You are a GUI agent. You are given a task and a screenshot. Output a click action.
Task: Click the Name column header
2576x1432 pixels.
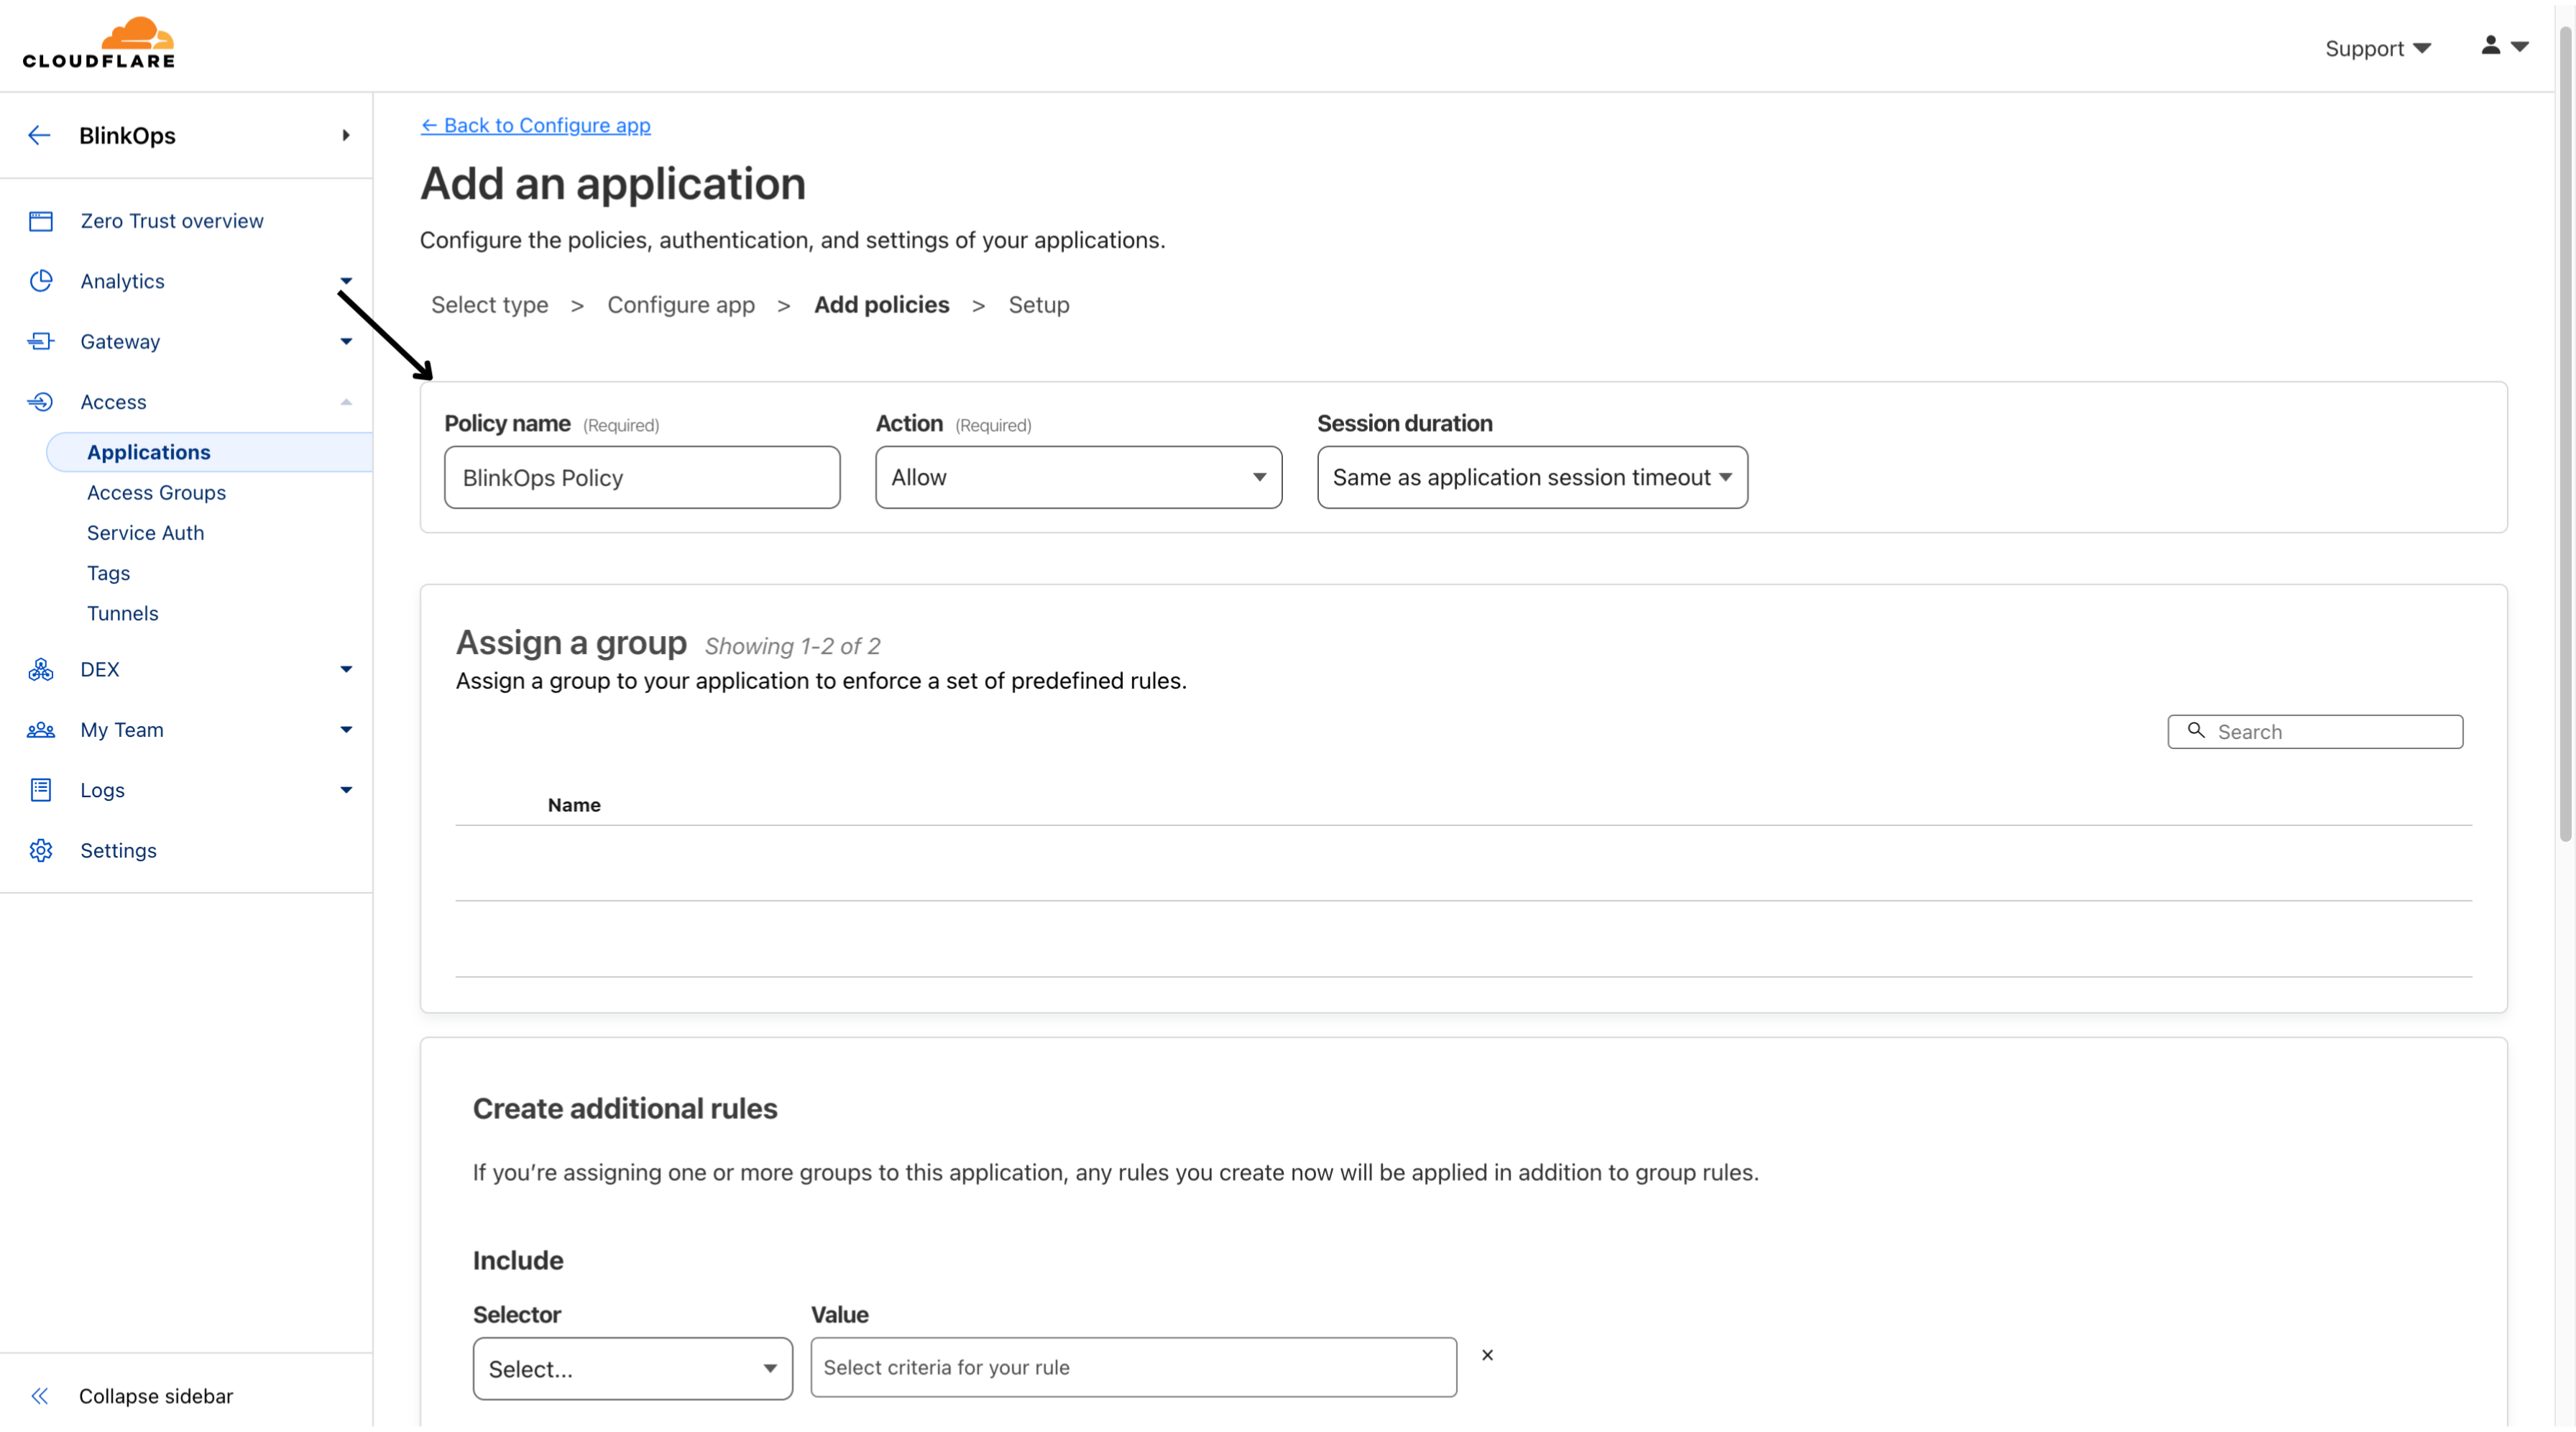(574, 805)
